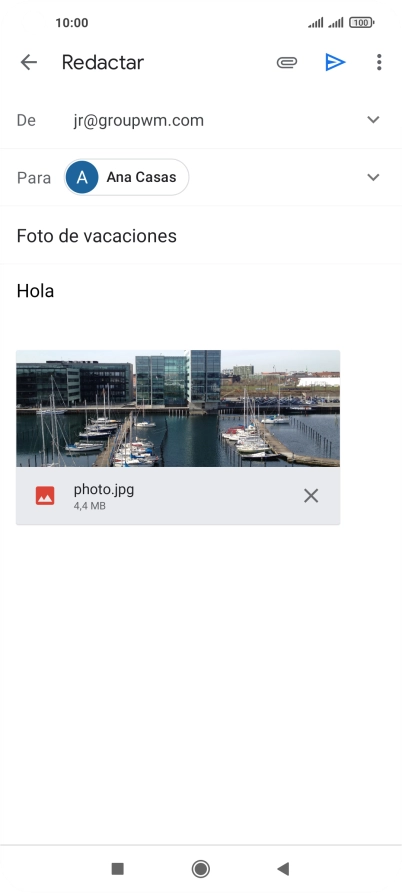The image size is (402, 893).
Task: Tap the back arrow to leave Redactar
Action: tap(28, 62)
